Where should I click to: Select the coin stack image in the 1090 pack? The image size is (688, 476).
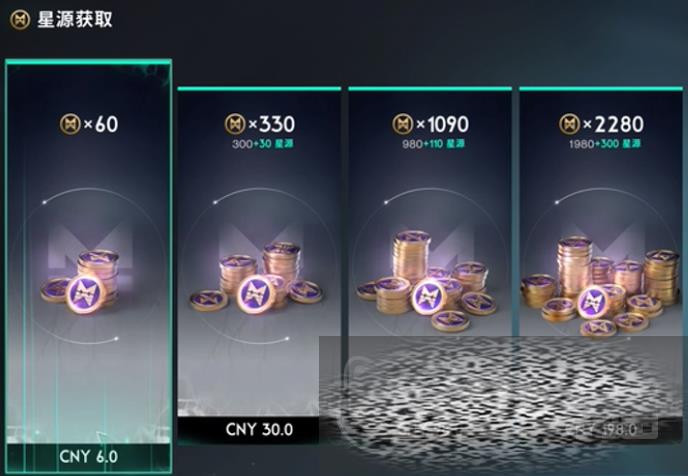pyautogui.click(x=427, y=281)
